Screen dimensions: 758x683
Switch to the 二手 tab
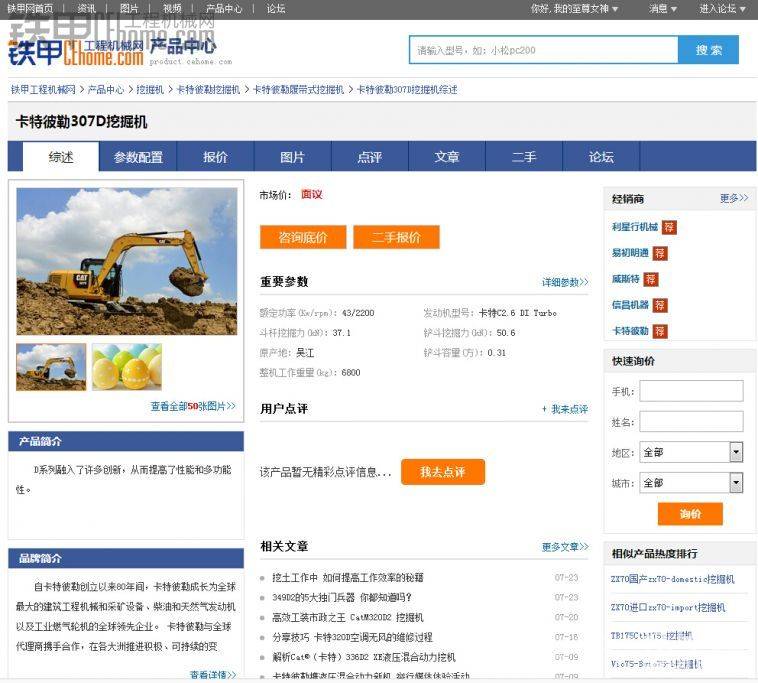(524, 157)
